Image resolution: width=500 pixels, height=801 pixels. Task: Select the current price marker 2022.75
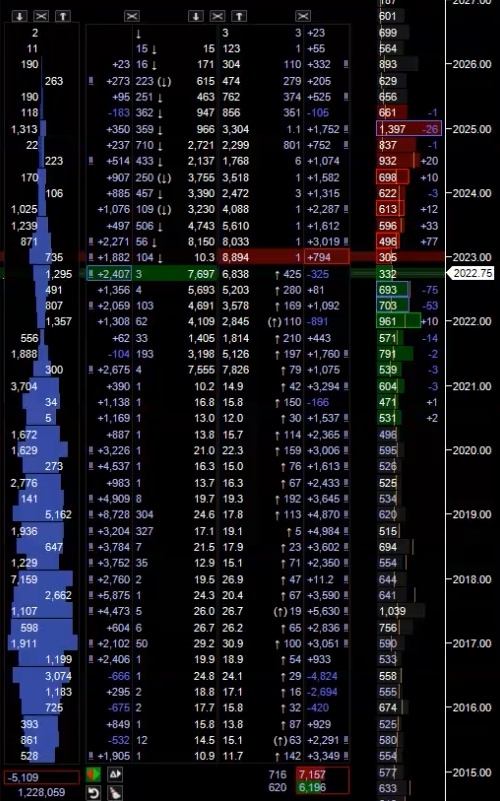[471, 273]
